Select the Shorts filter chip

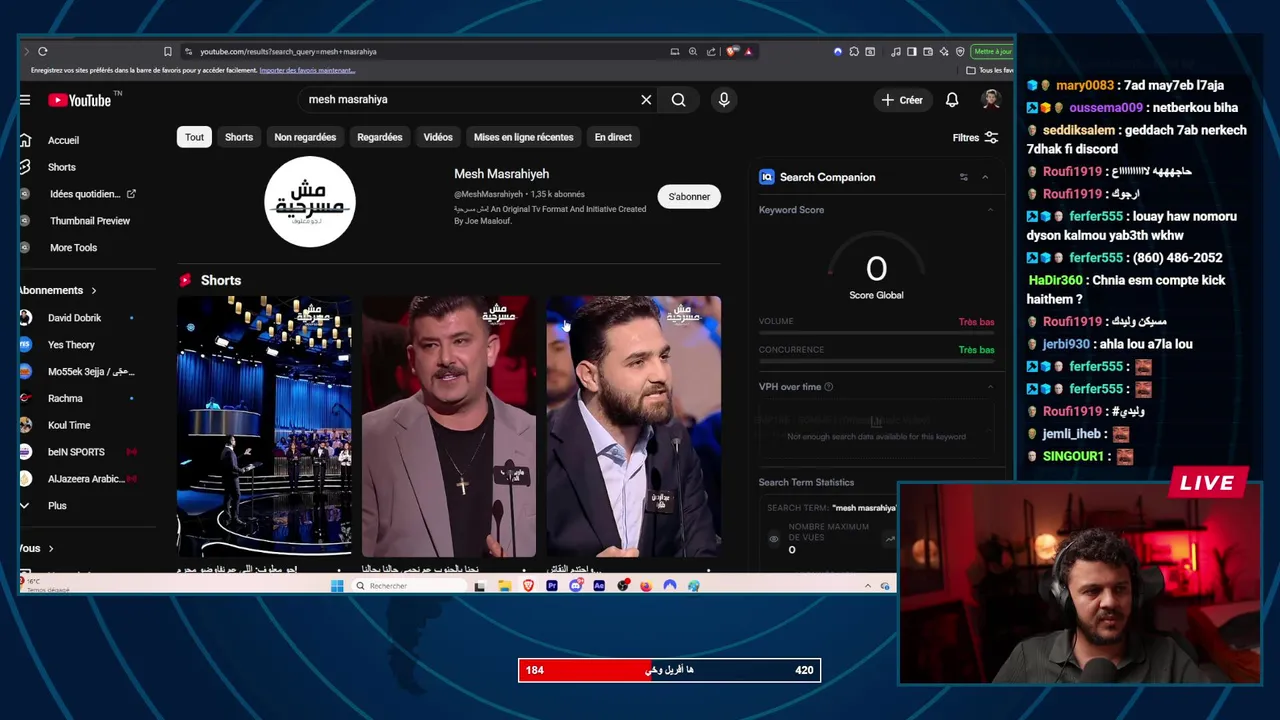coord(239,137)
